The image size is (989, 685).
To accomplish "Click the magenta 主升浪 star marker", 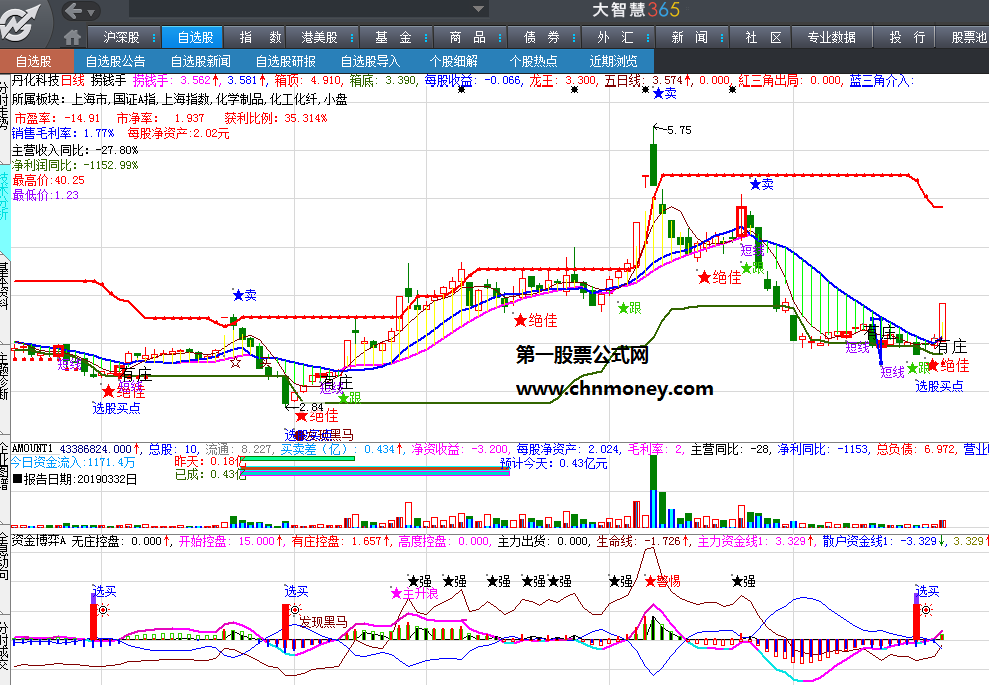I will 414,594.
